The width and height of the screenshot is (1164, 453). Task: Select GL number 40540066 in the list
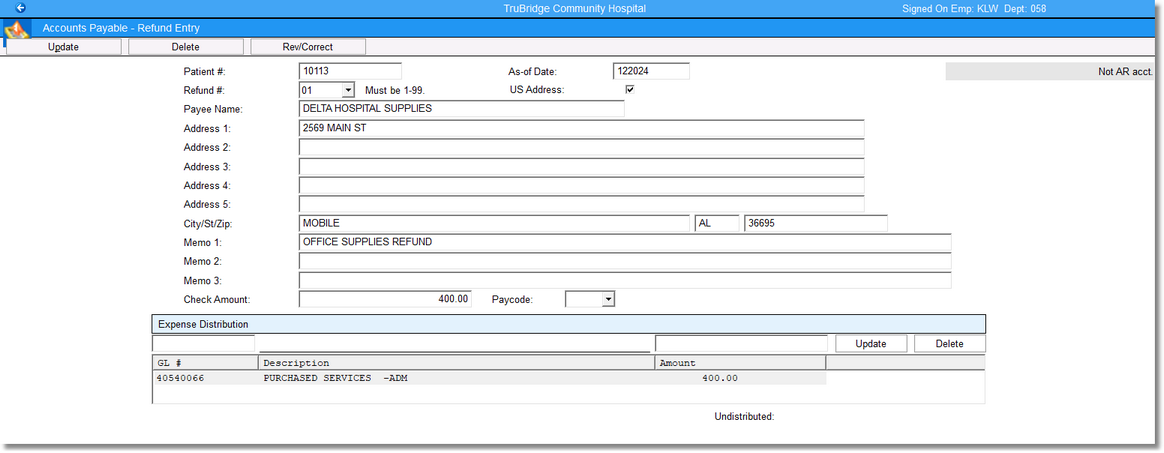(180, 379)
